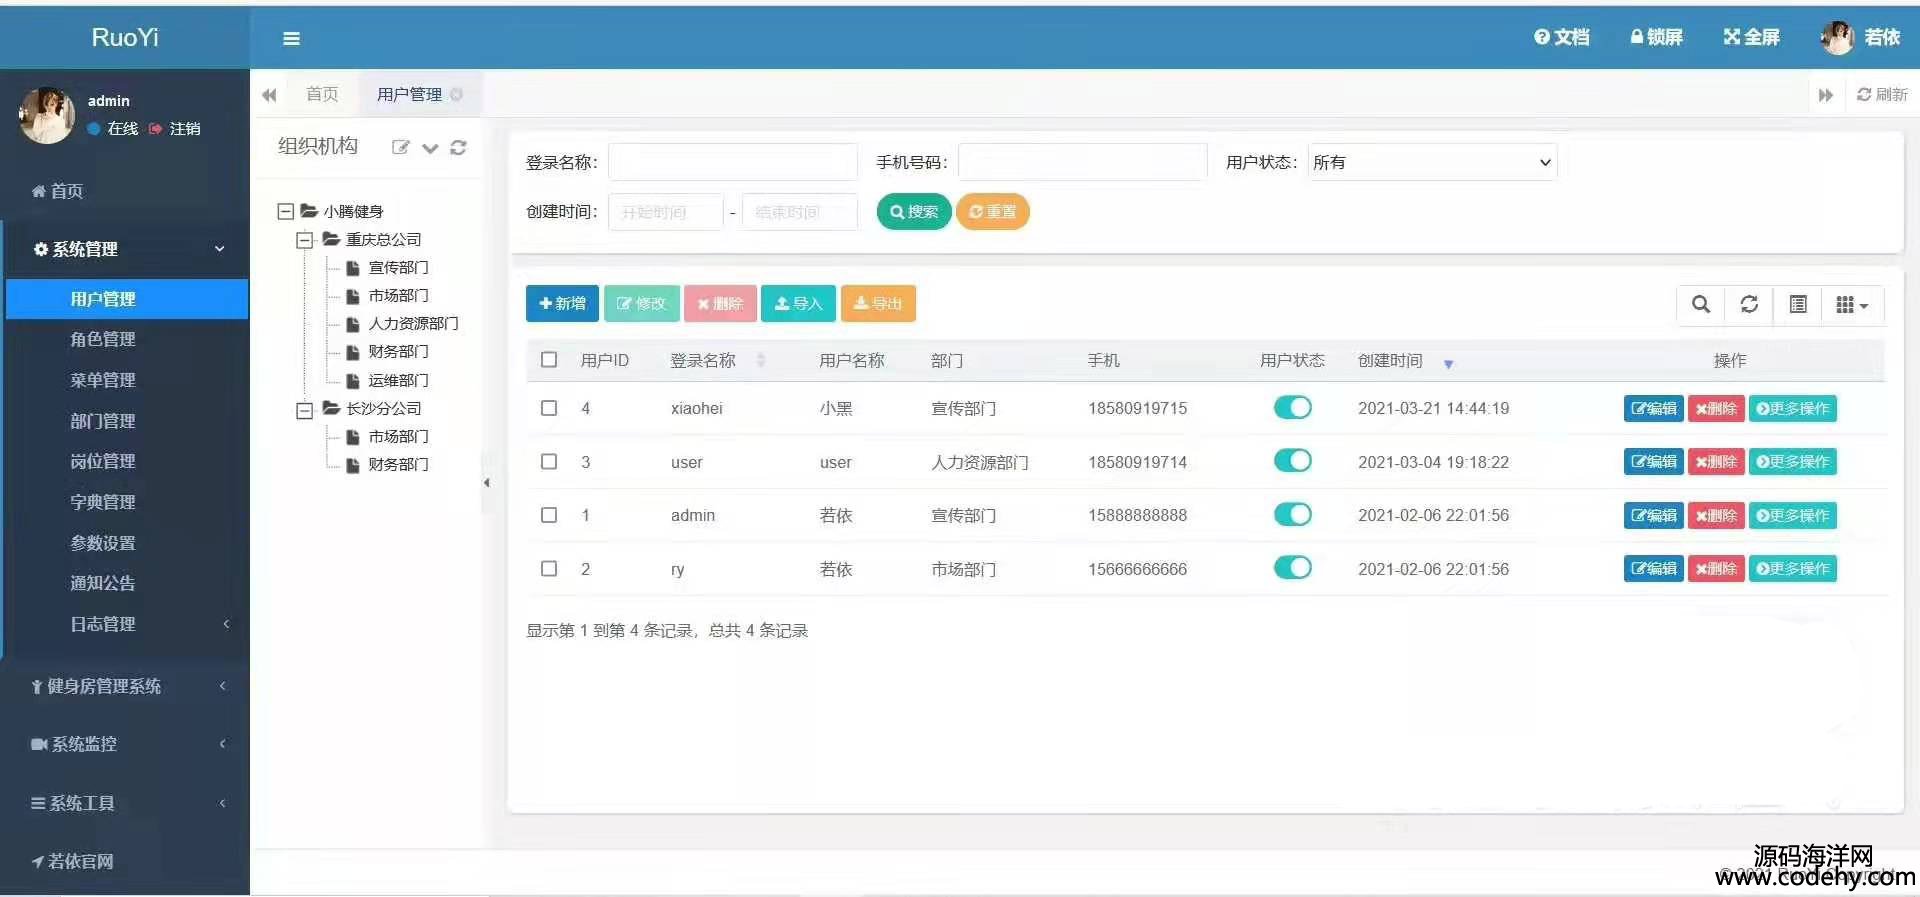1920x897 pixels.
Task: Collapse the organization panel splitter arrow
Action: [x=487, y=483]
